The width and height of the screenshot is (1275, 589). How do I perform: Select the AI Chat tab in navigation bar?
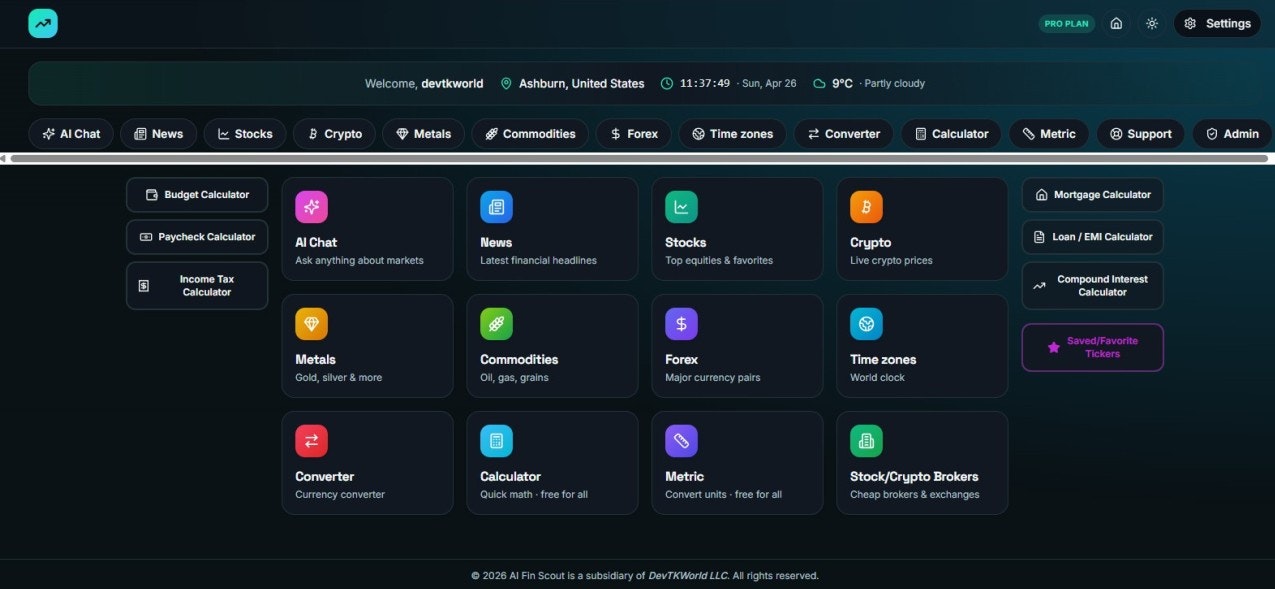71,134
